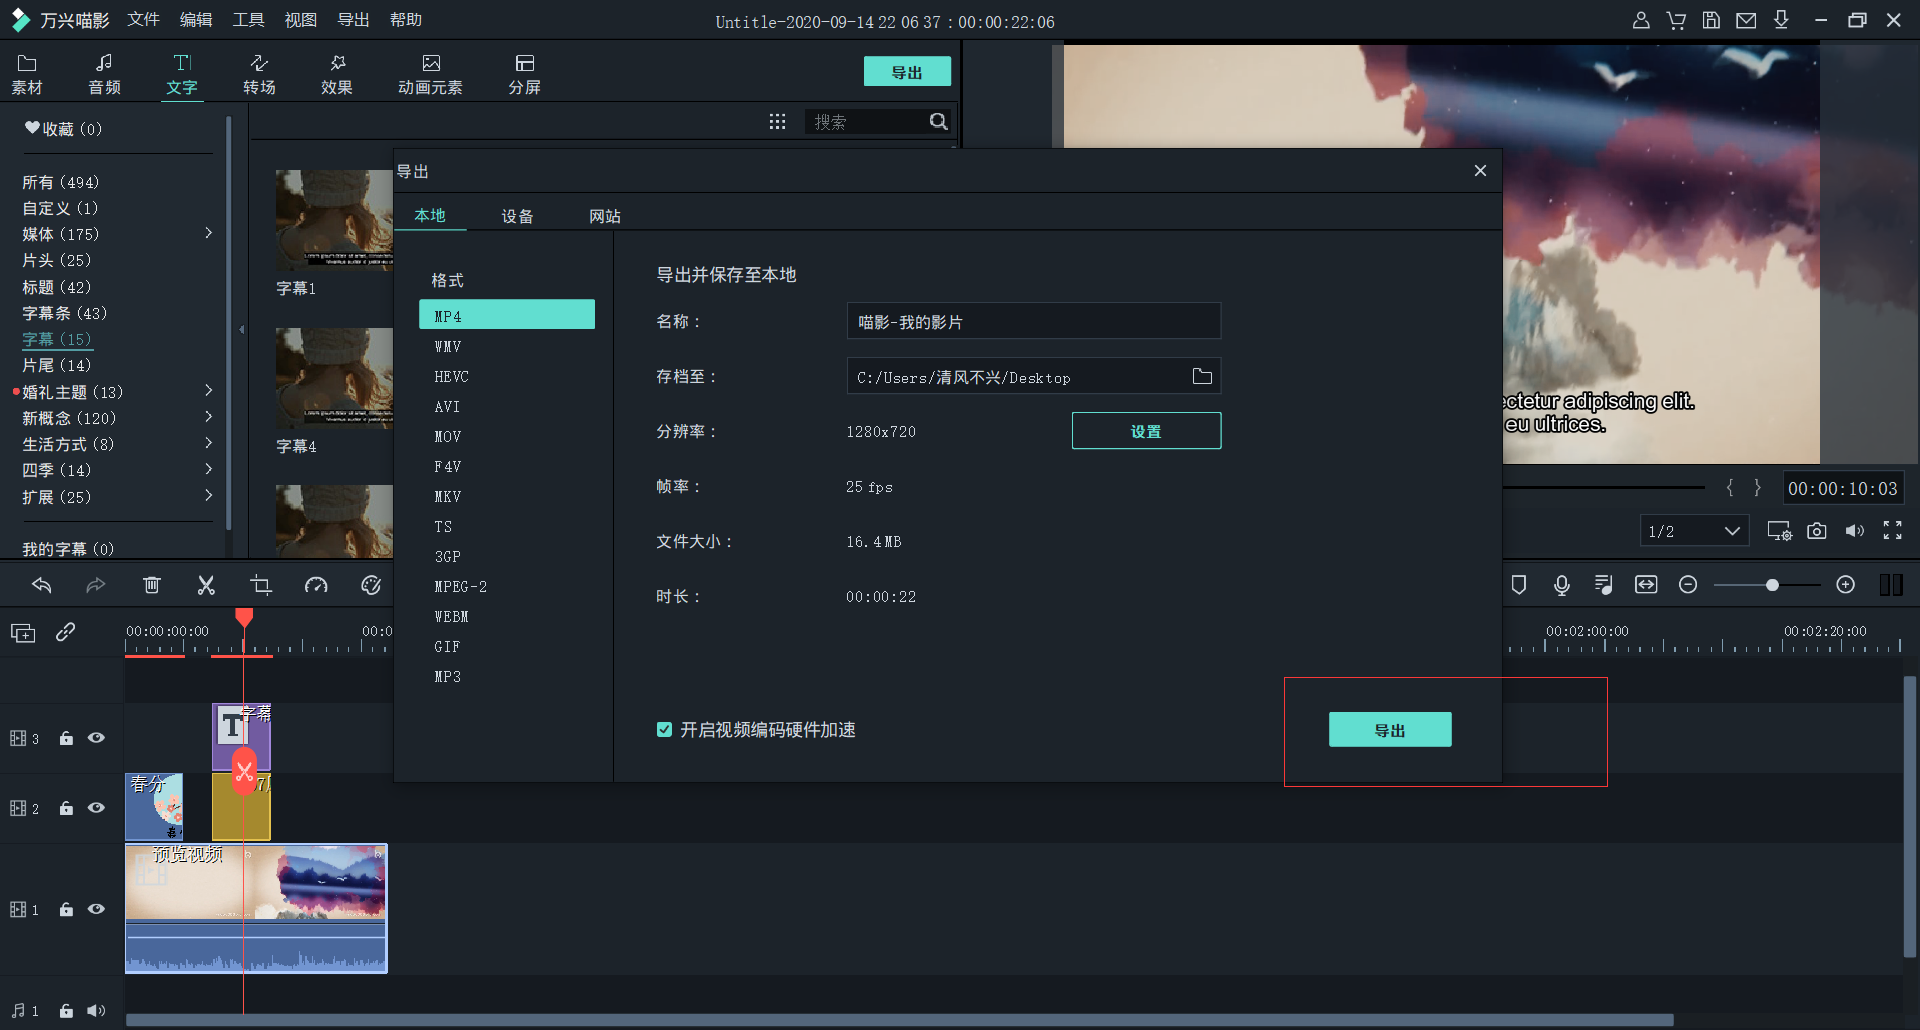Screen dimensions: 1920x1030
Task: Open preview quality 1/2 dropdown
Action: tap(1694, 531)
